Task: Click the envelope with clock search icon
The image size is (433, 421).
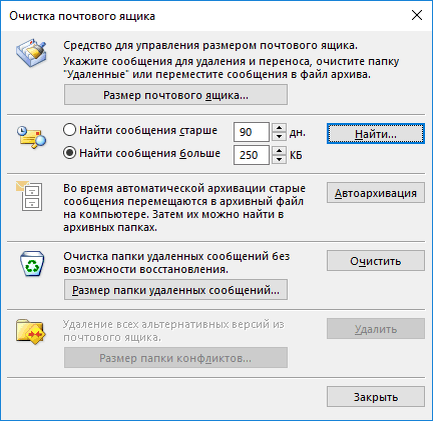Action: 31,137
